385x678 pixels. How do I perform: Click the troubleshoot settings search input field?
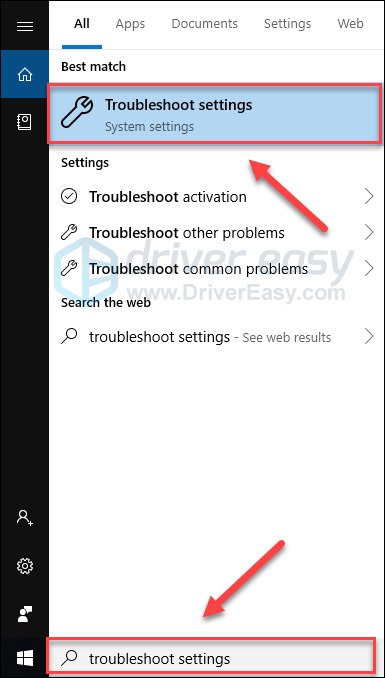click(210, 659)
